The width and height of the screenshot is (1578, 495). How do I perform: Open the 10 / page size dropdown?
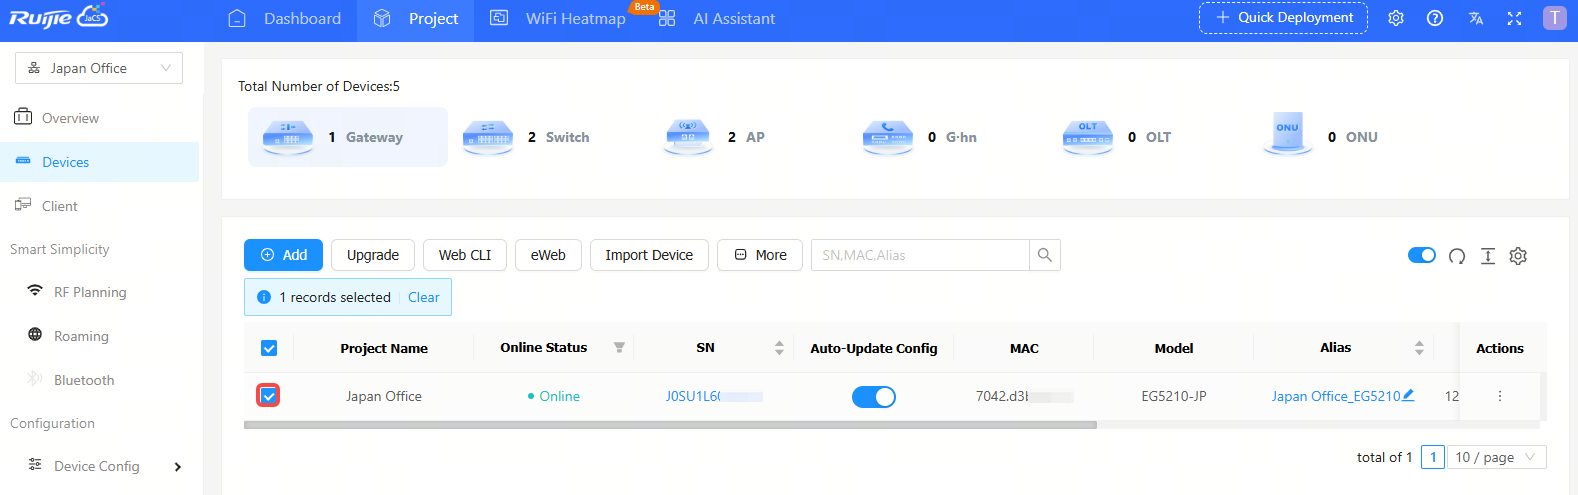(1495, 457)
